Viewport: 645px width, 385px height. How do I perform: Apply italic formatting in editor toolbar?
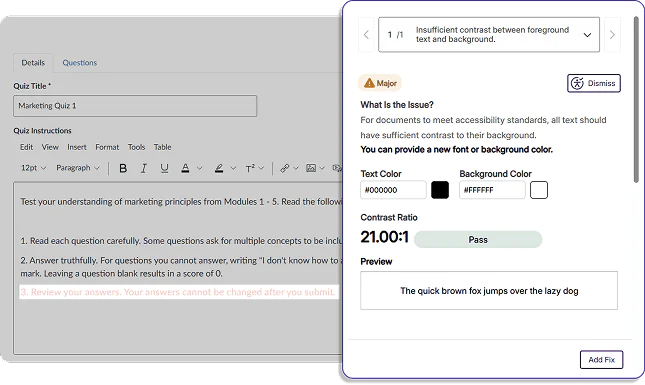pyautogui.click(x=144, y=168)
